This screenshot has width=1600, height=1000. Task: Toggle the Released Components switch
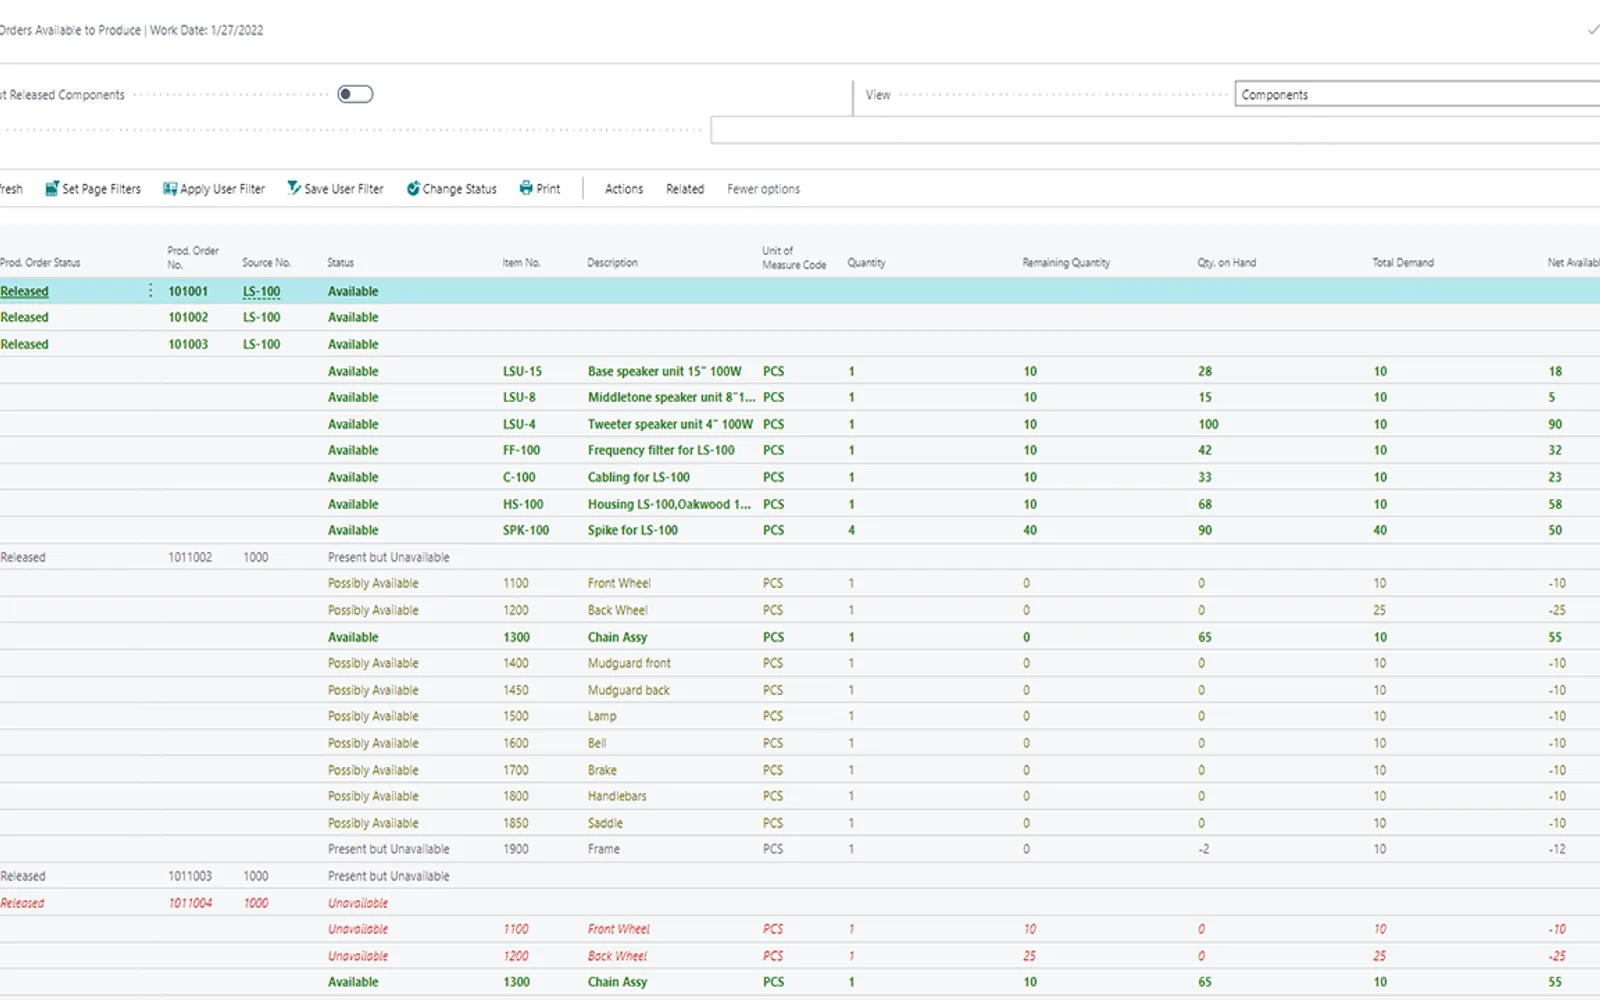click(355, 94)
